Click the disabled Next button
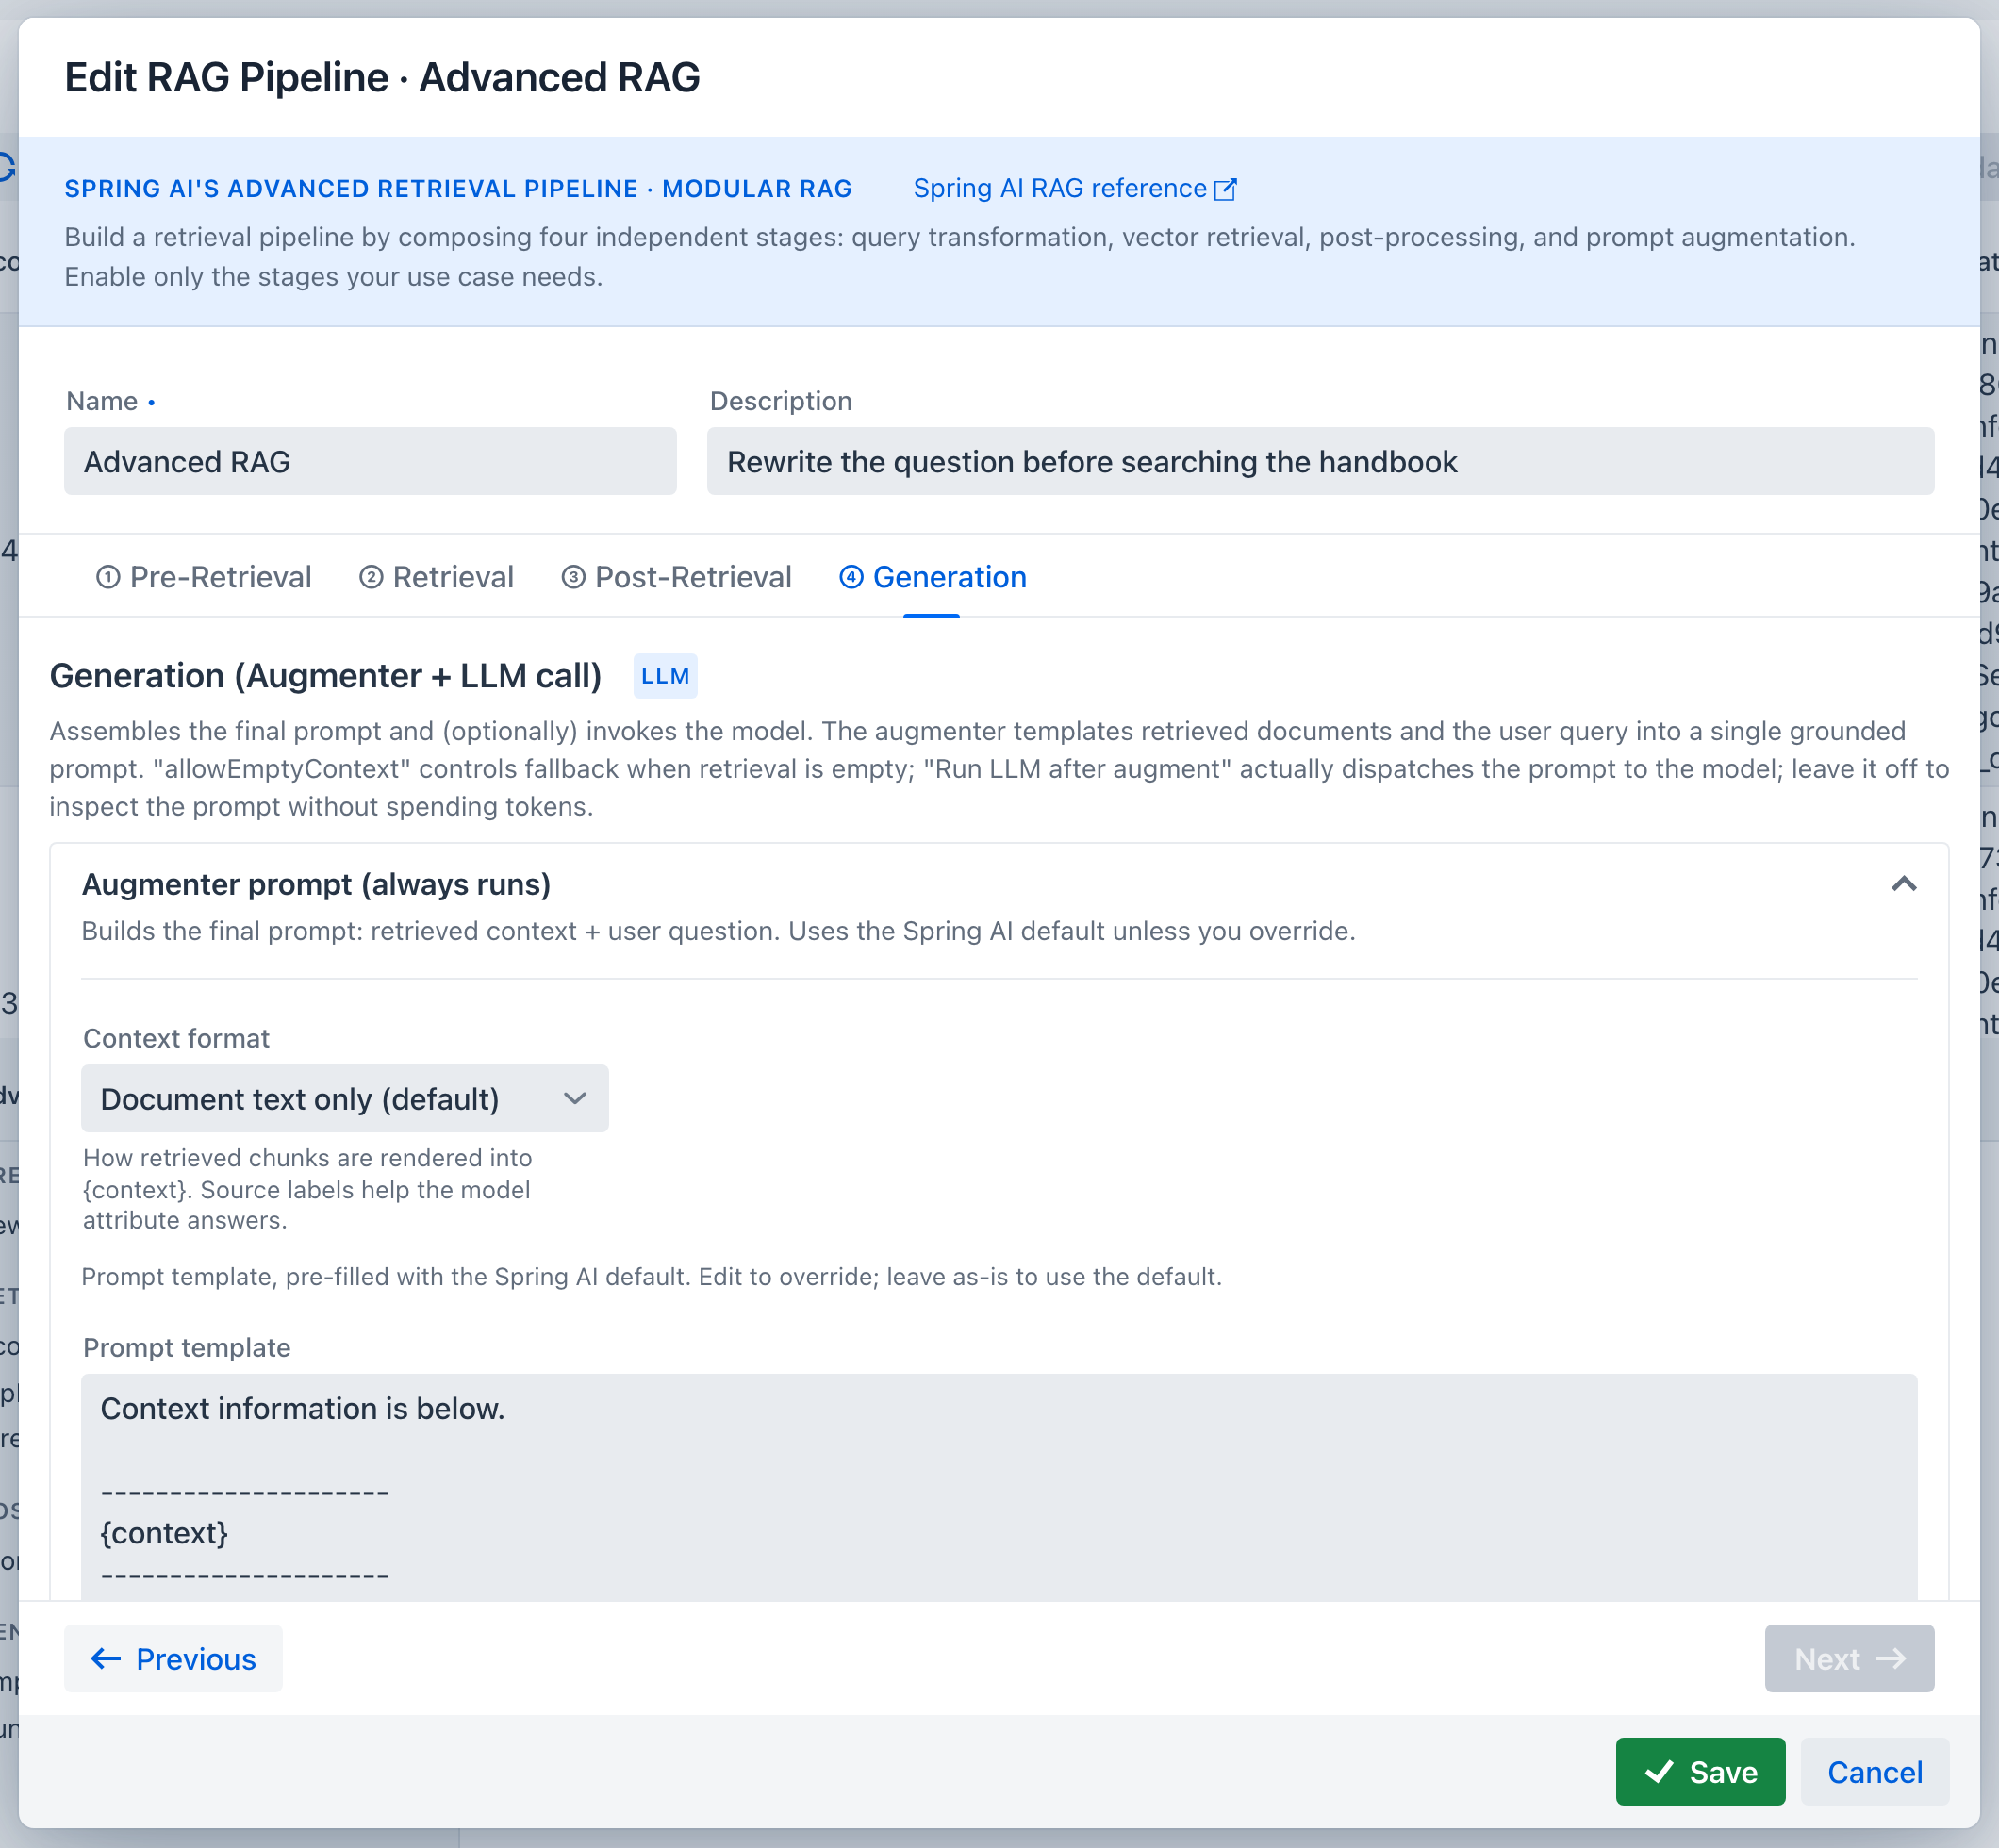1999x1848 pixels. point(1849,1658)
